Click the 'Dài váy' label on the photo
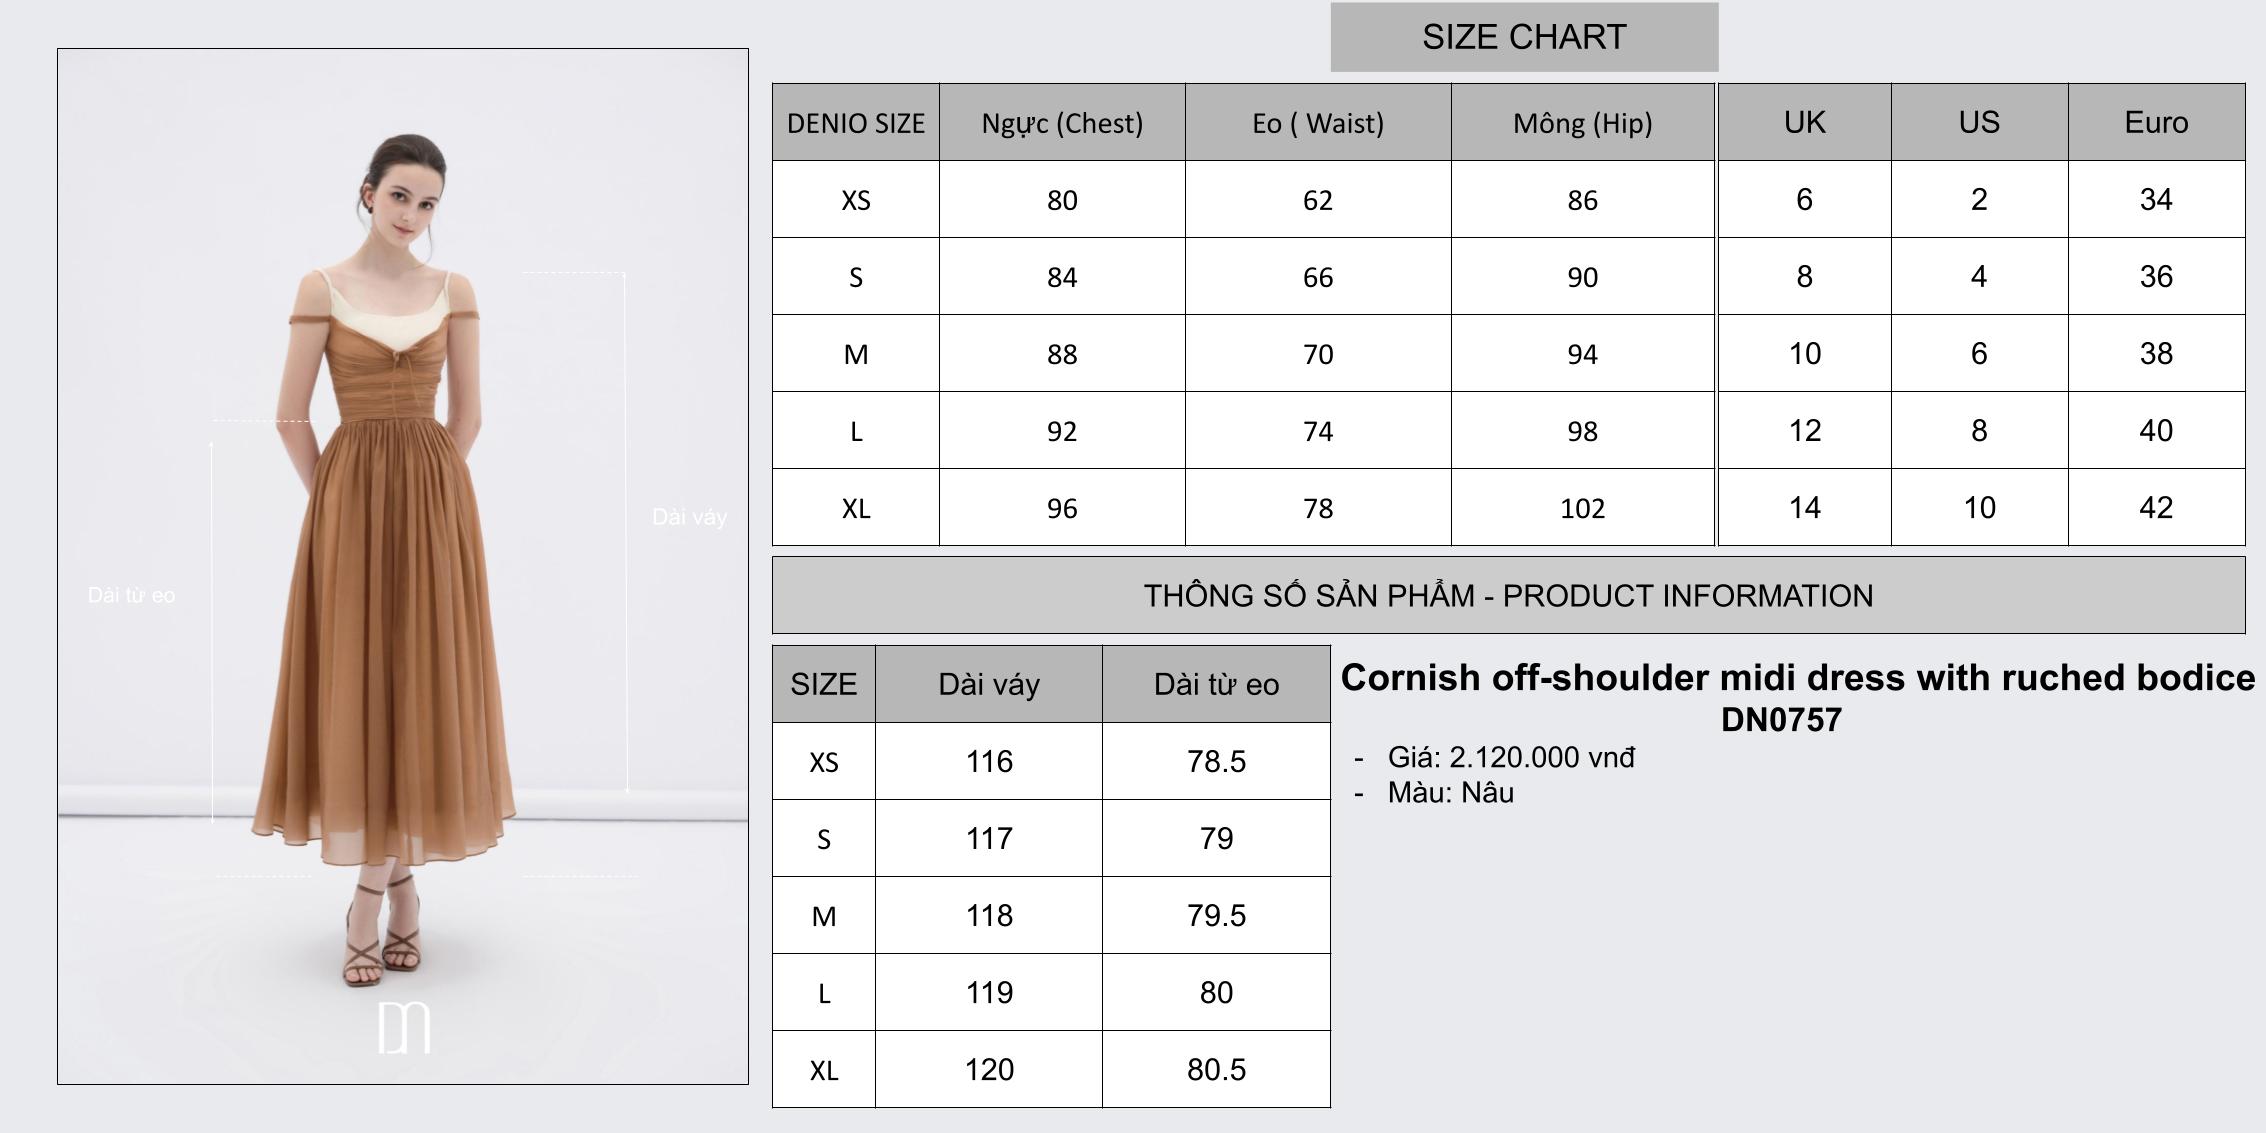This screenshot has height=1133, width=2266. (689, 517)
